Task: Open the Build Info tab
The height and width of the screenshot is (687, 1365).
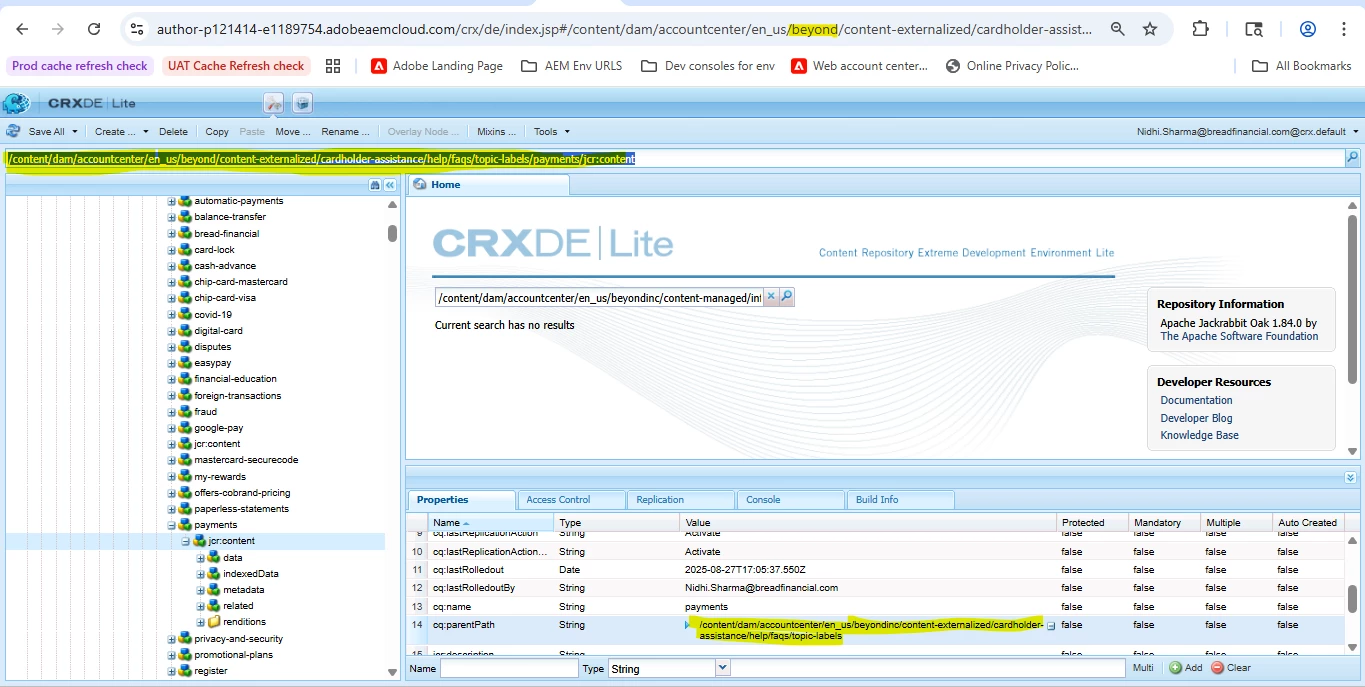Action: pos(901,500)
